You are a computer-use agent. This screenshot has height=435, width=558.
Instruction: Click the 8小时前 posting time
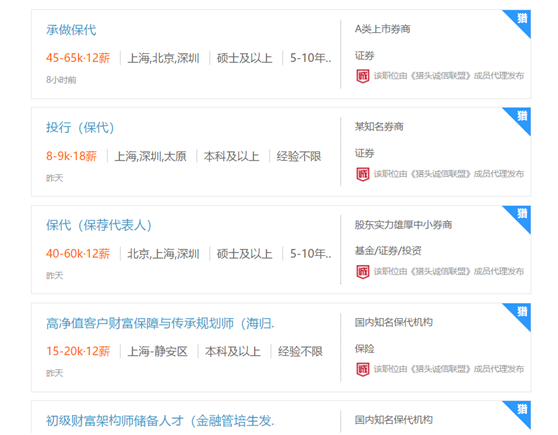[x=61, y=80]
